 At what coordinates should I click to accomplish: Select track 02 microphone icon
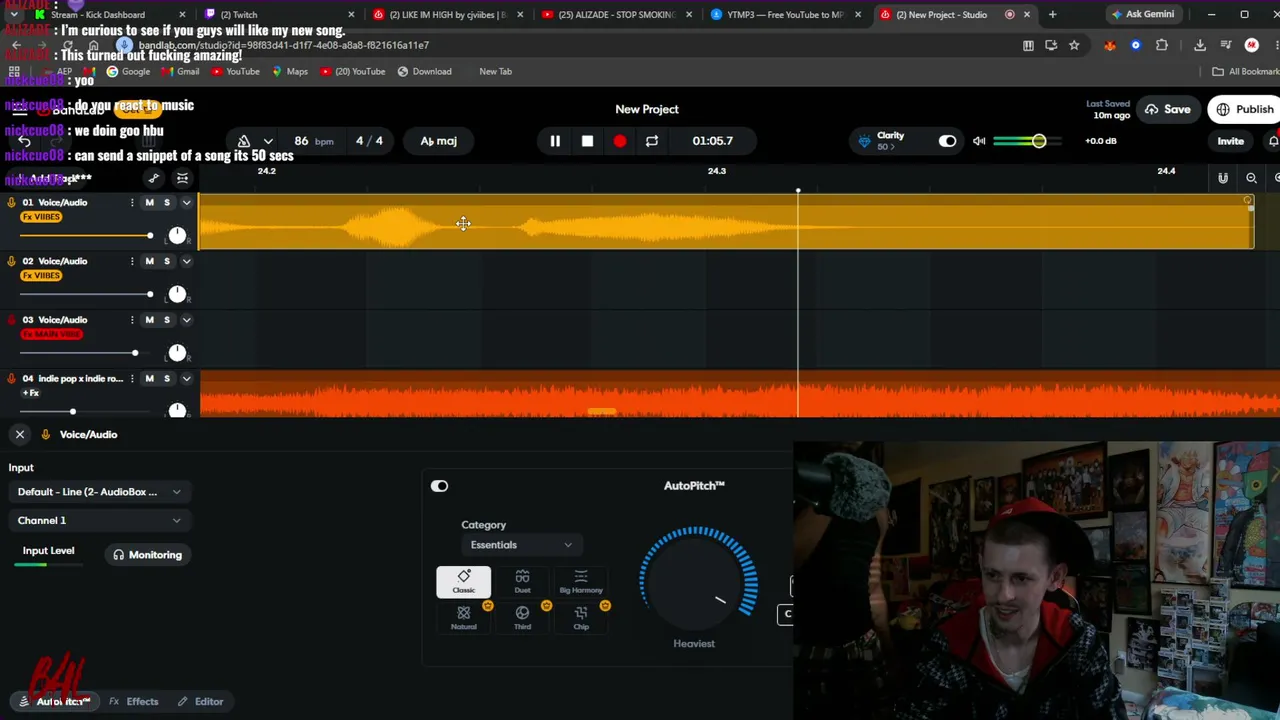coord(11,261)
